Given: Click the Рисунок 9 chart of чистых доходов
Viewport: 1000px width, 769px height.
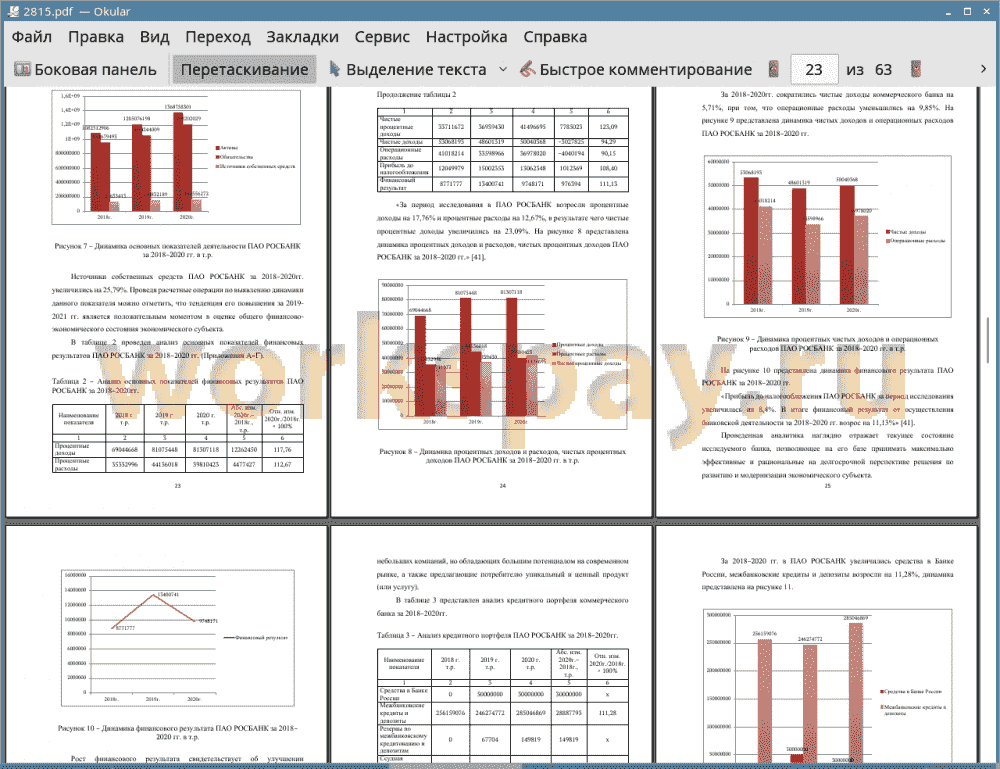Looking at the screenshot, I should coord(828,236).
